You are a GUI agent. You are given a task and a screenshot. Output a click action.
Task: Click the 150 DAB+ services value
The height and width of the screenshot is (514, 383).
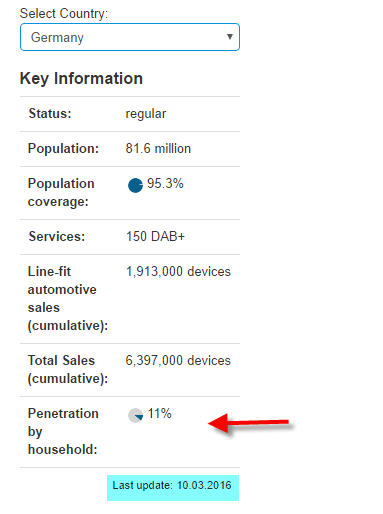(155, 236)
